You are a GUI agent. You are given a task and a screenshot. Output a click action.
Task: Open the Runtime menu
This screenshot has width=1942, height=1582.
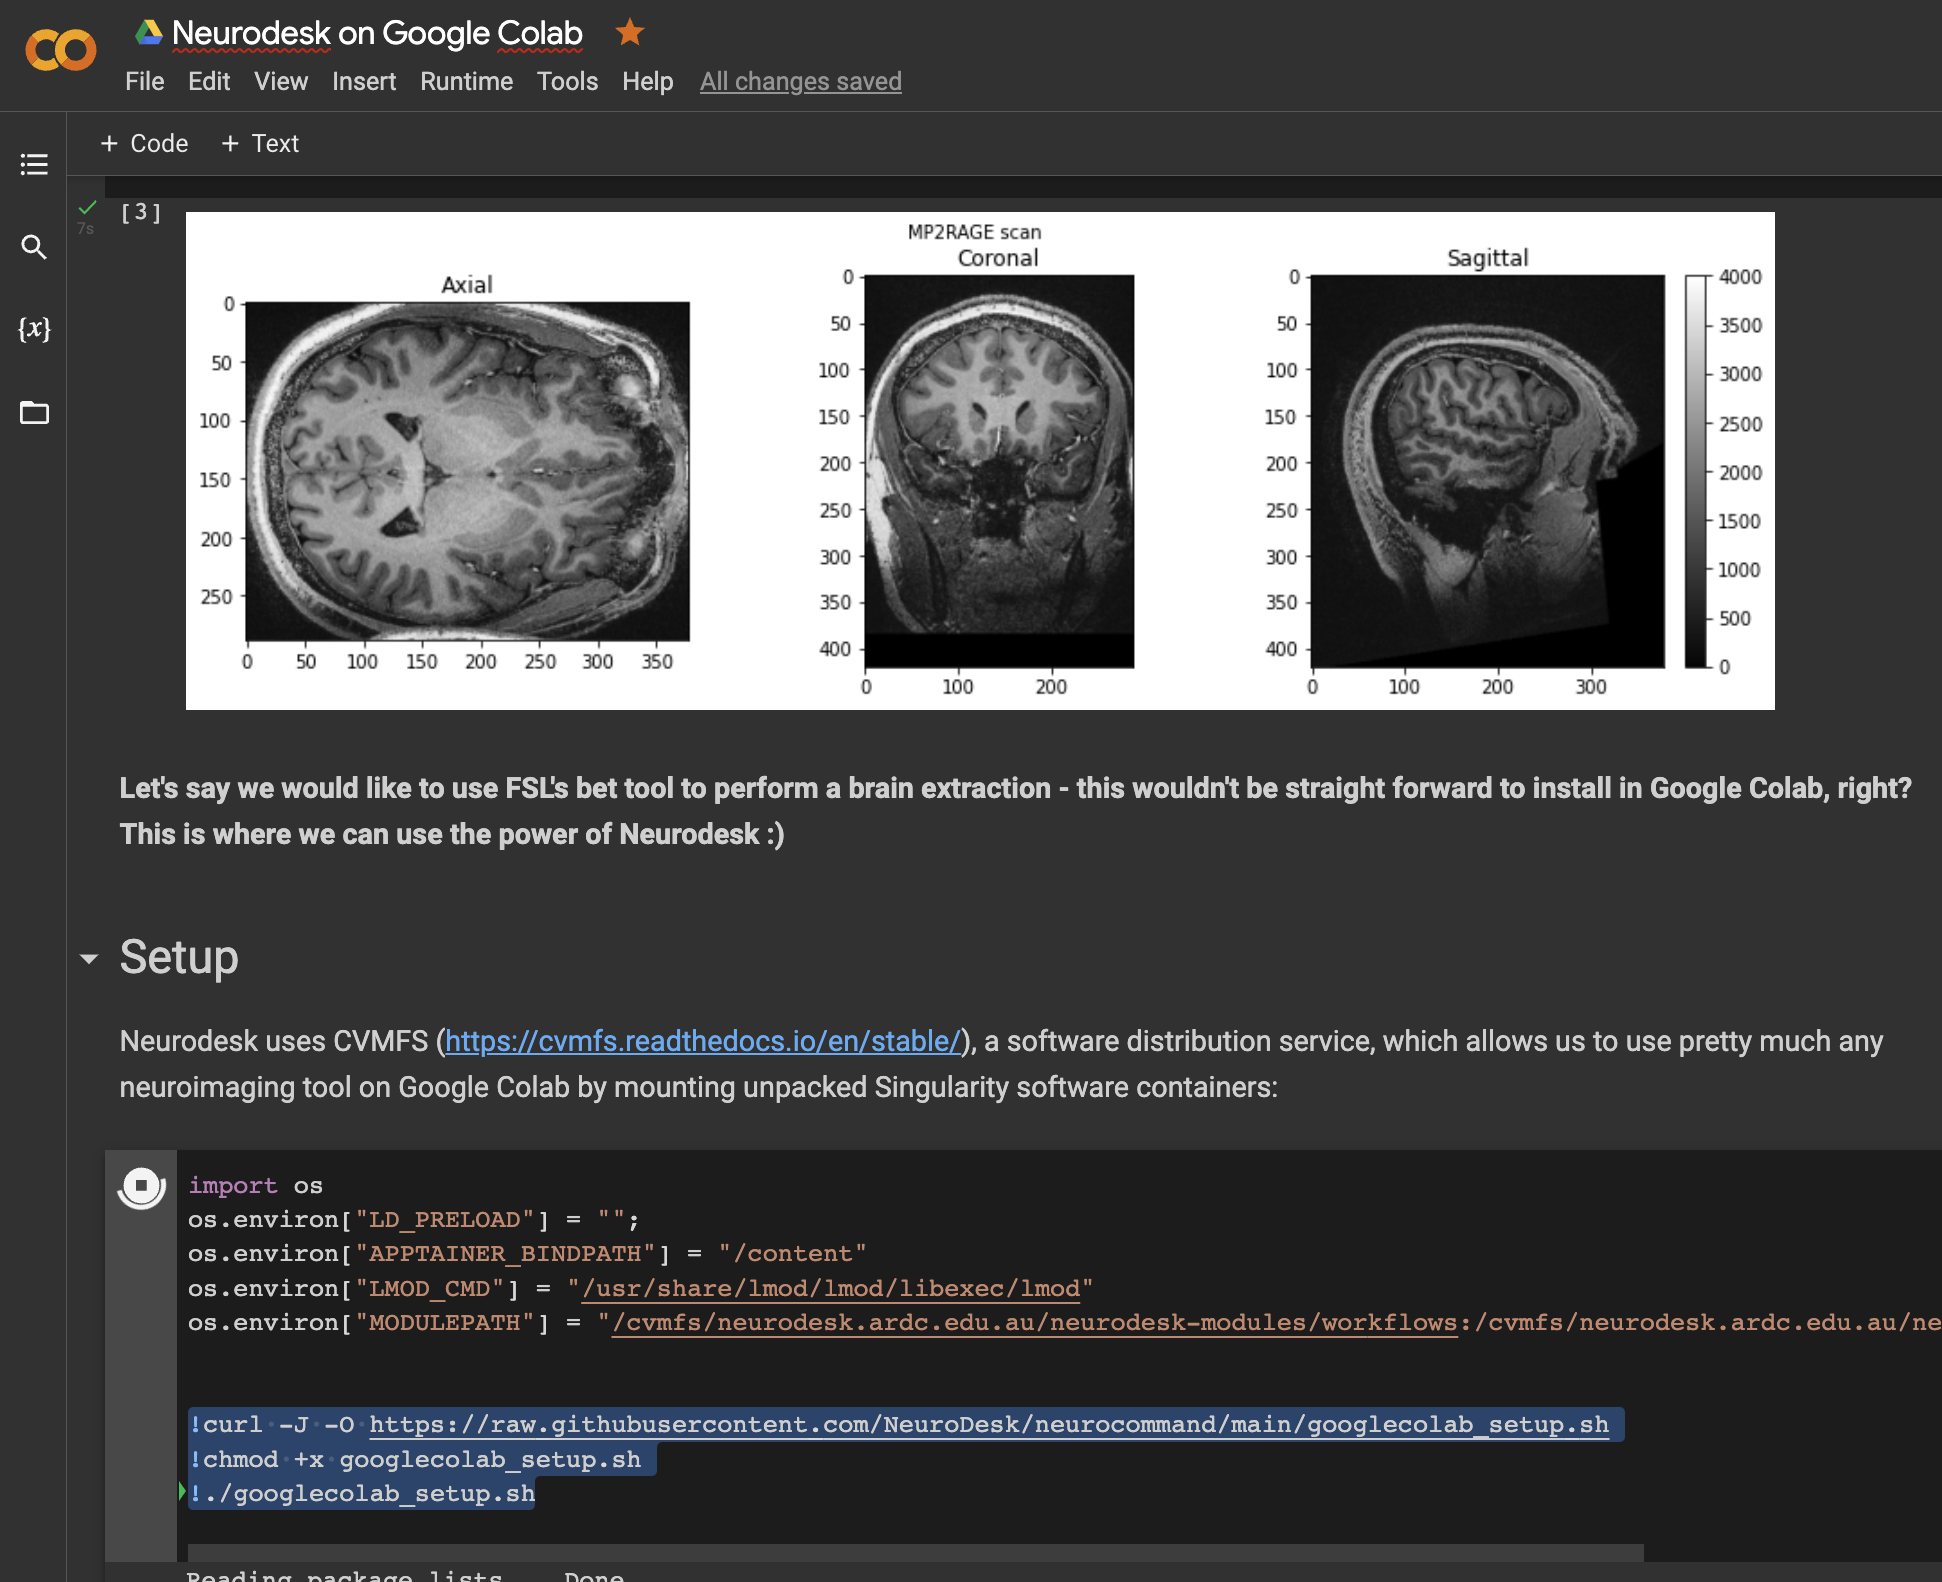466,81
